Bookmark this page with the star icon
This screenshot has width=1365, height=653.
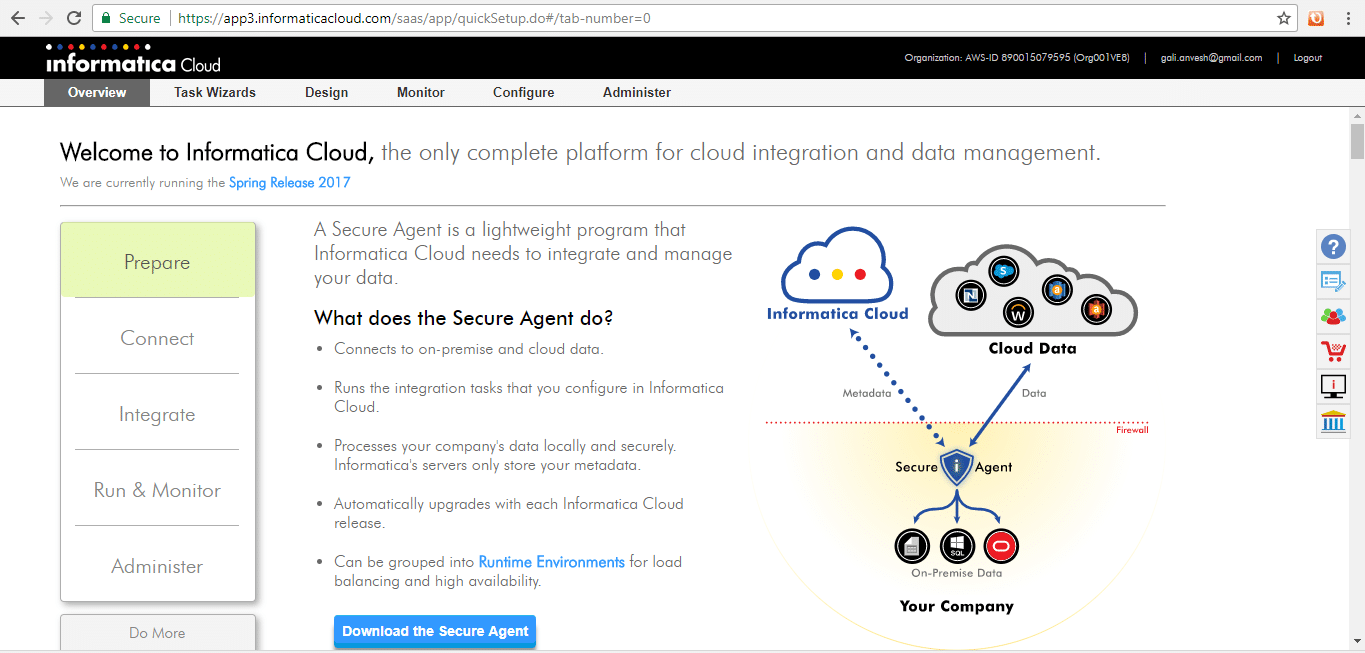click(1284, 18)
